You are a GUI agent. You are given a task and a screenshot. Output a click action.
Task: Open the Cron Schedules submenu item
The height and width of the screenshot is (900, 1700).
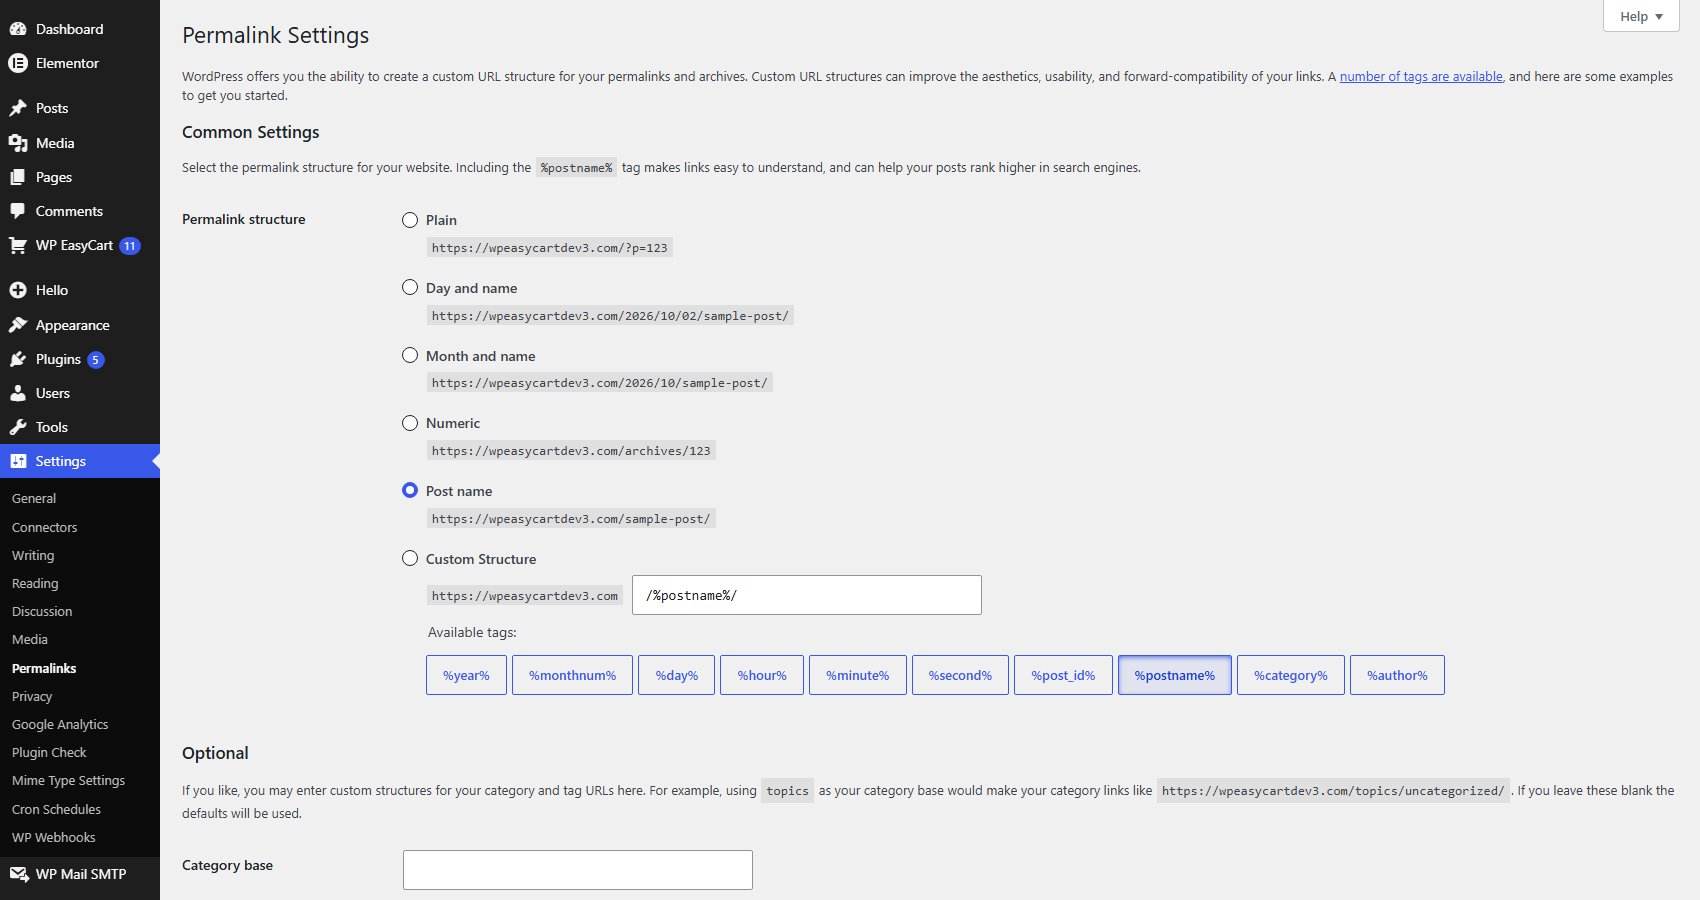(56, 809)
